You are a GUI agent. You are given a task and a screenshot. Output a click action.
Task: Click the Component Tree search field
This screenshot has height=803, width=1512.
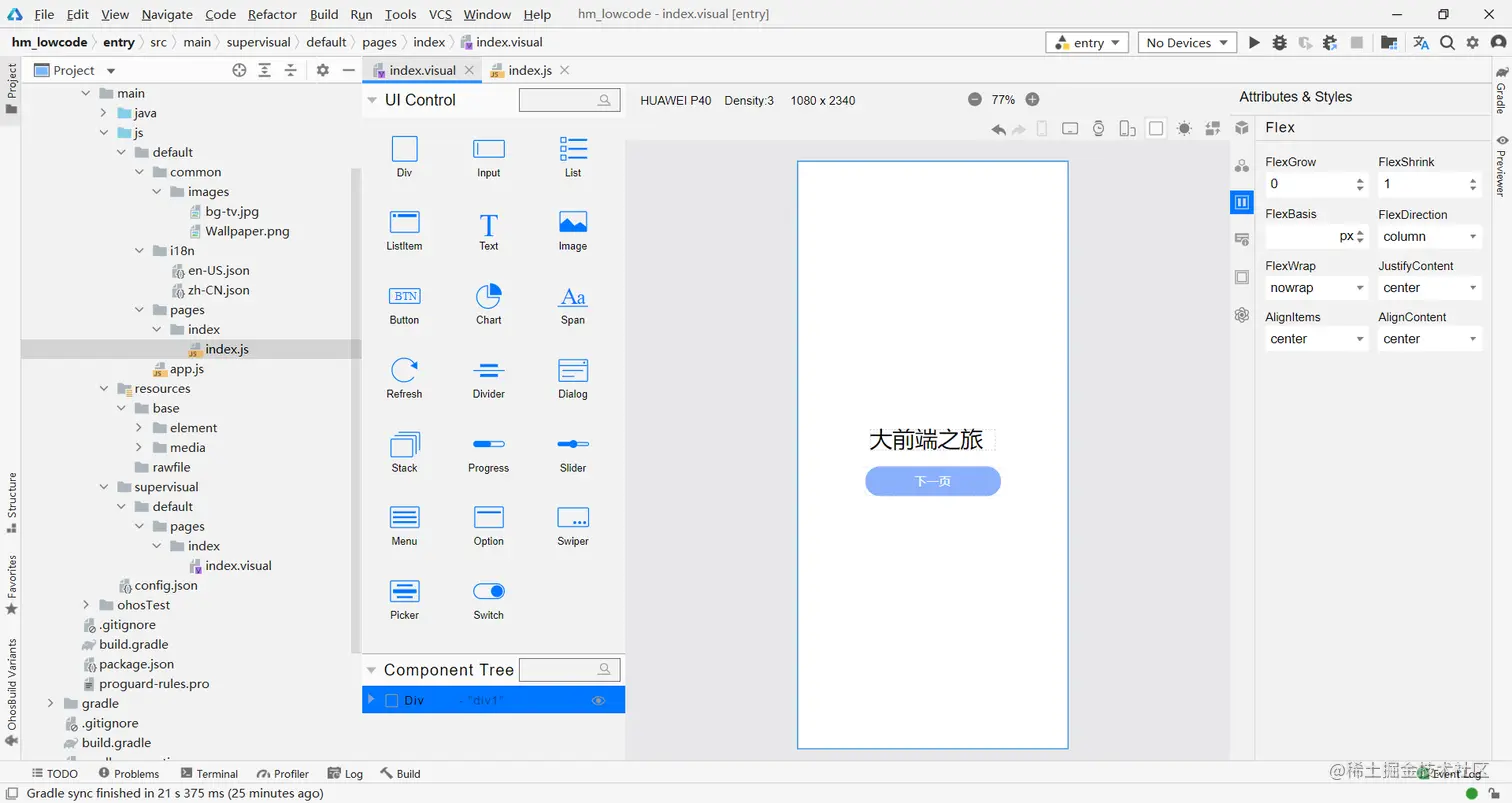569,669
